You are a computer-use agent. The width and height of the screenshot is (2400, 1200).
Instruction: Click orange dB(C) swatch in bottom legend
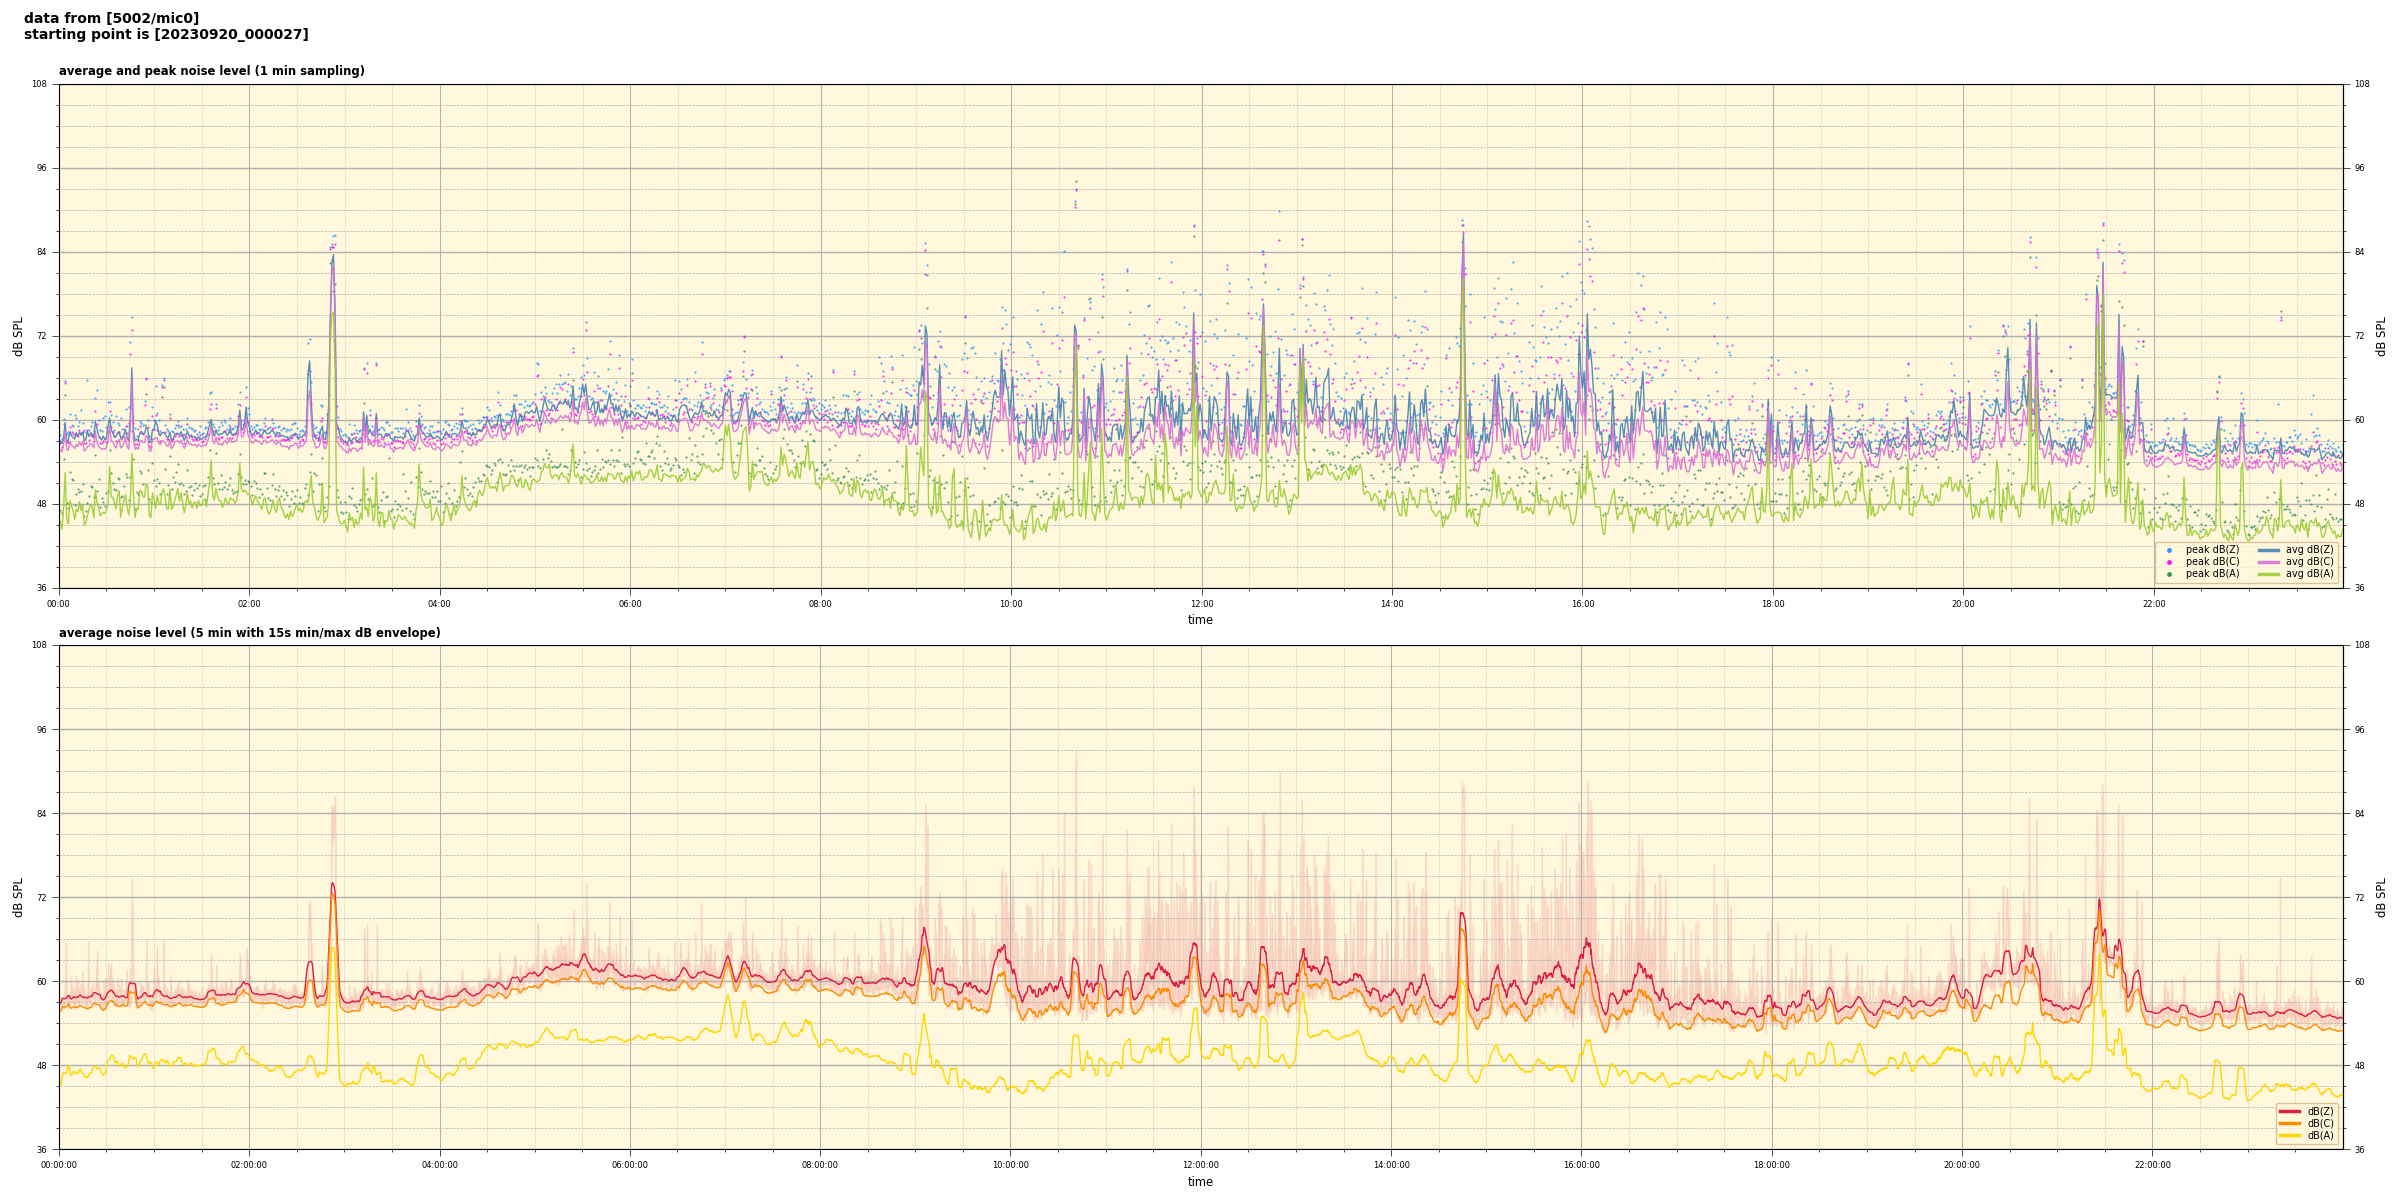point(2290,1123)
